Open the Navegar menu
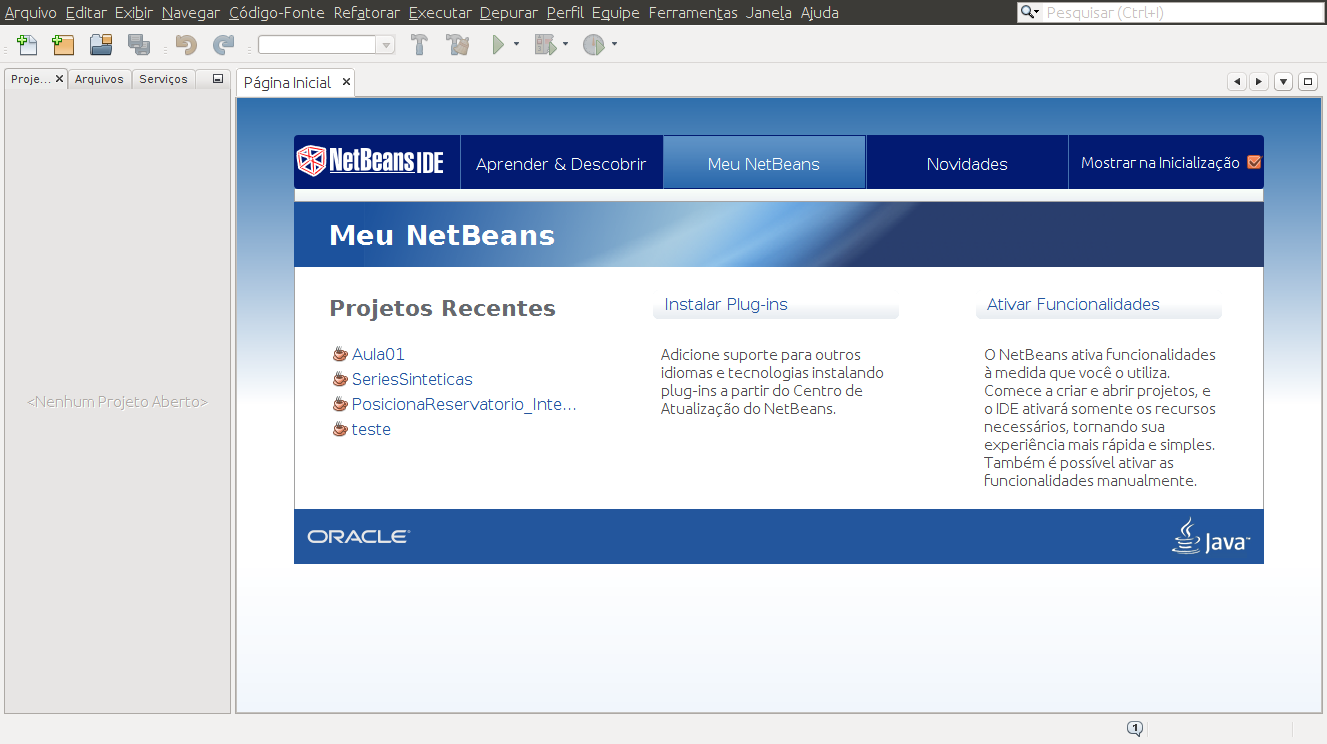 click(191, 13)
